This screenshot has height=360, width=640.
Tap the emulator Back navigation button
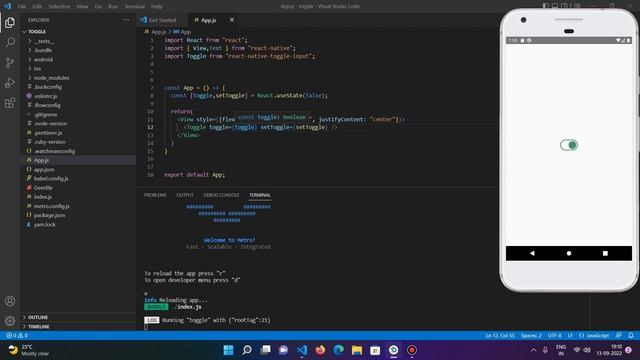click(x=532, y=253)
